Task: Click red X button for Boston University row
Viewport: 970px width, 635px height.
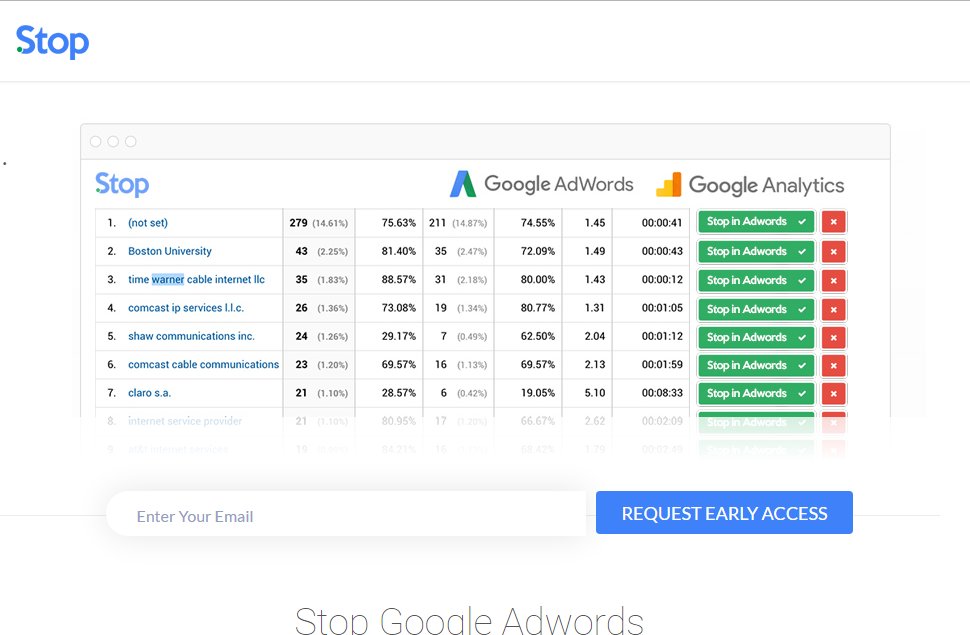Action: click(833, 251)
